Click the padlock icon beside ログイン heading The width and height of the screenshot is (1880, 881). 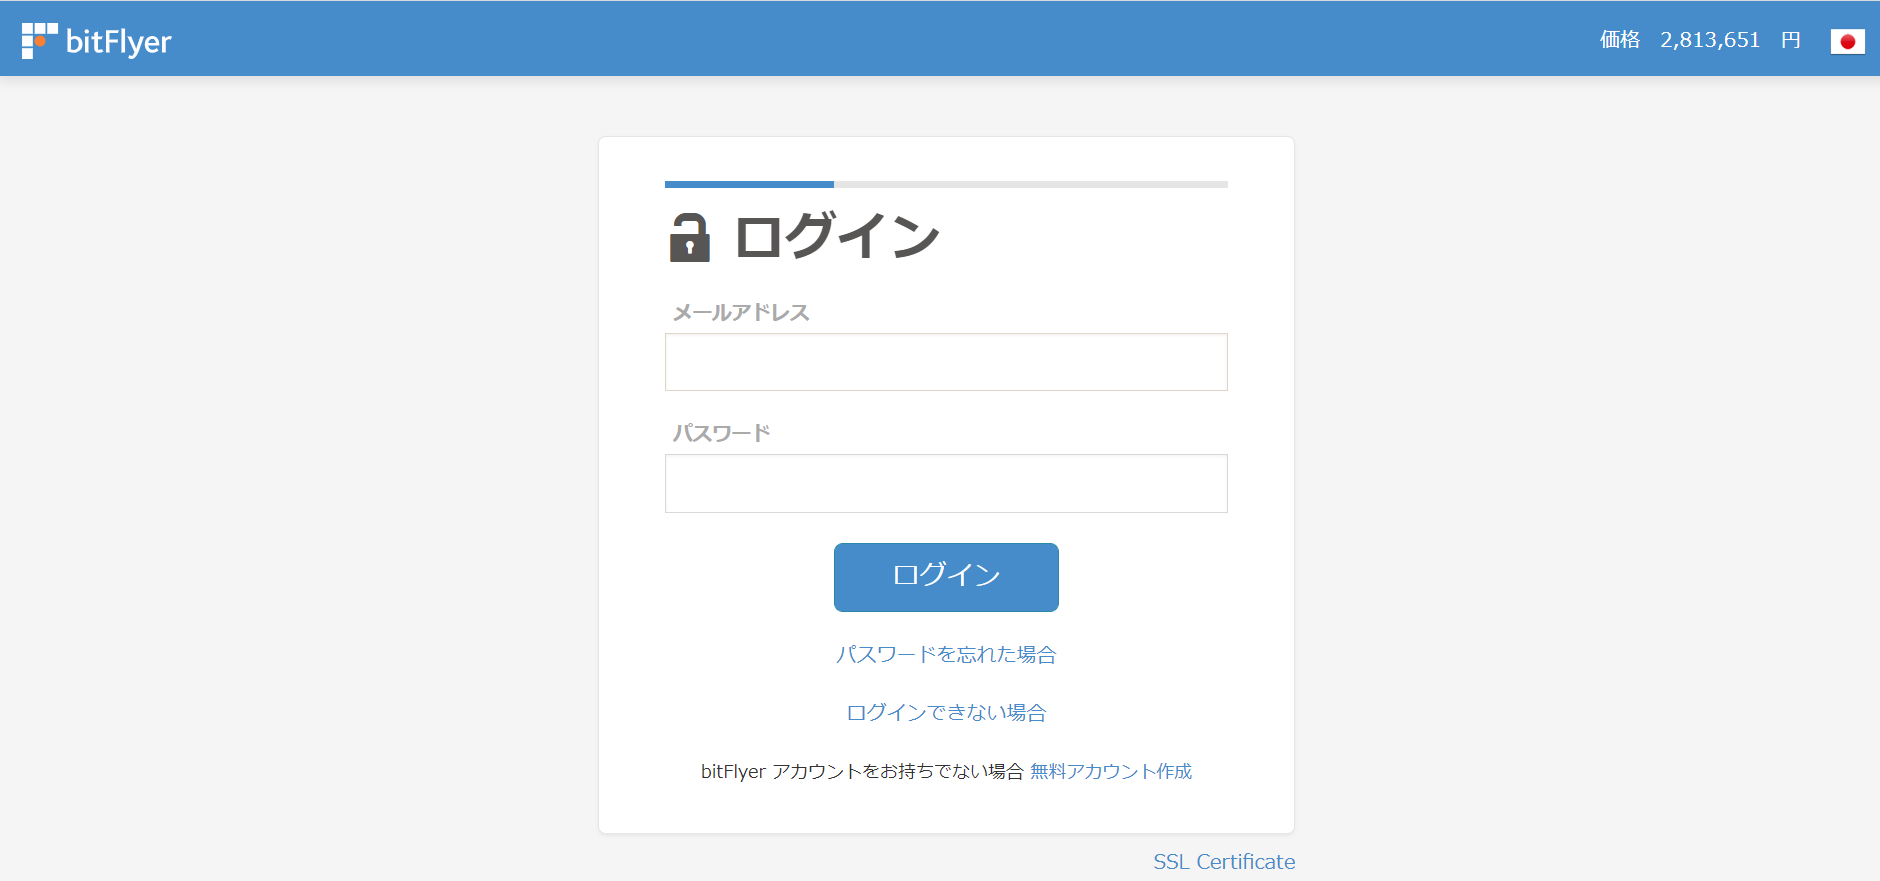689,237
